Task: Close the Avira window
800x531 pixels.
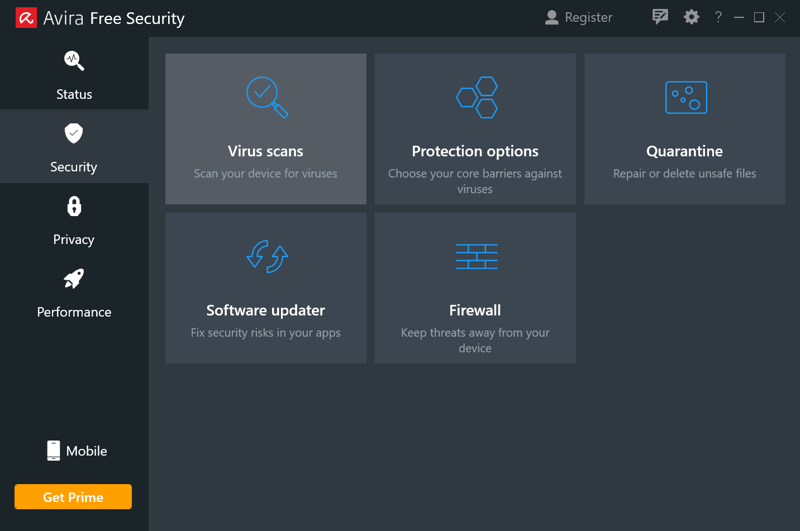Action: pyautogui.click(x=780, y=17)
